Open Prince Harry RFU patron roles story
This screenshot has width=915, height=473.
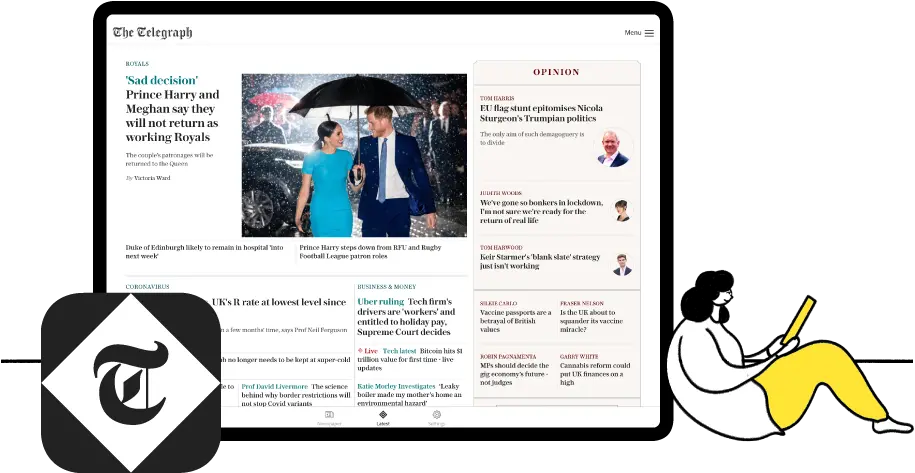point(371,251)
